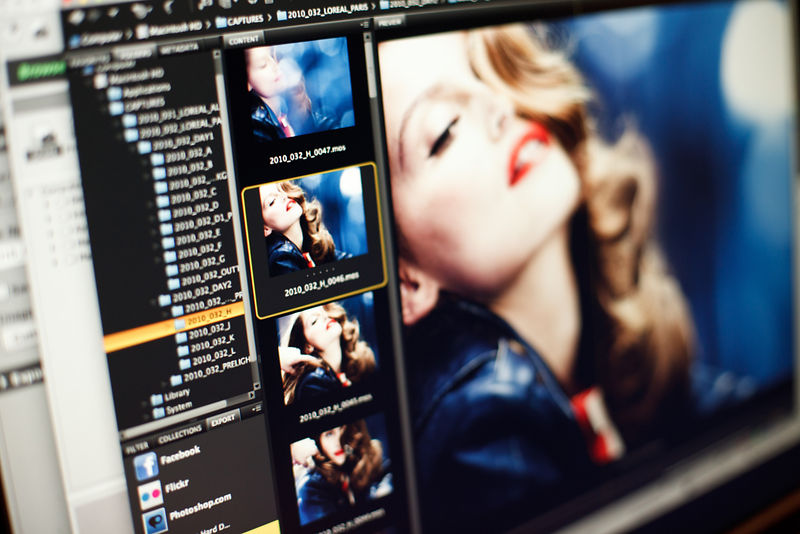Click the Flickr export icon

151,495
